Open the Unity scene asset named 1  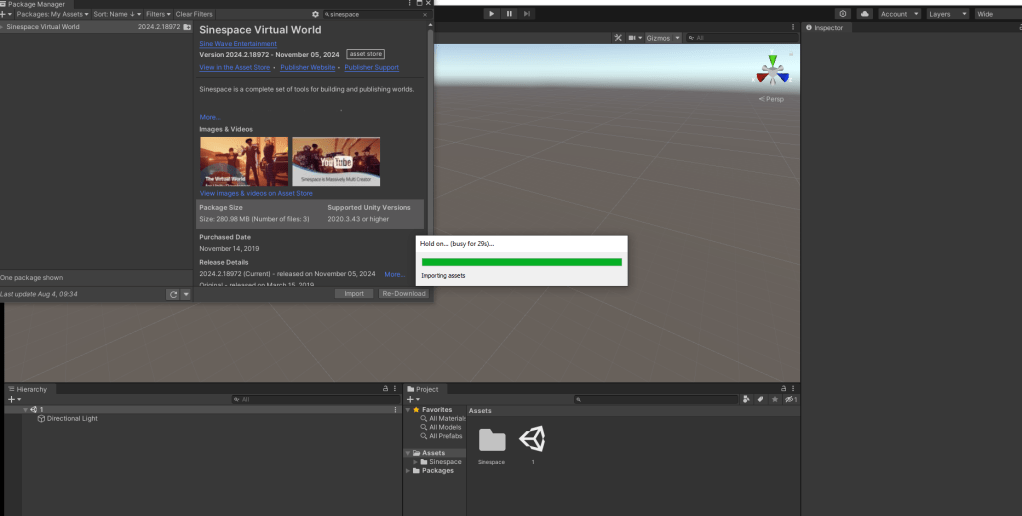[x=532, y=440]
